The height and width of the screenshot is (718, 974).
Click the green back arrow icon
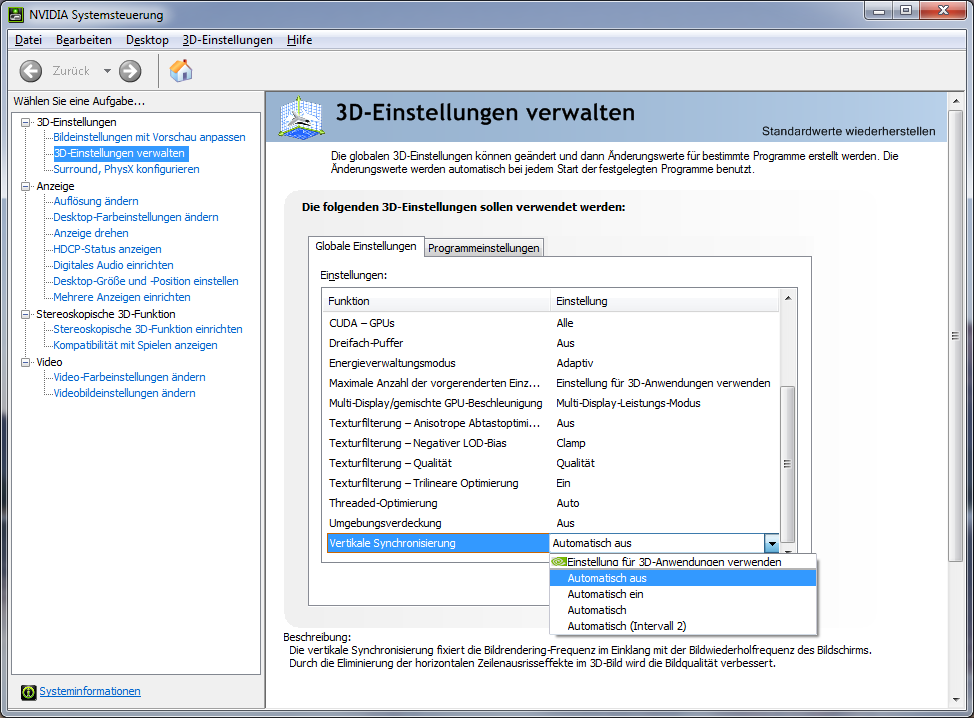point(31,71)
